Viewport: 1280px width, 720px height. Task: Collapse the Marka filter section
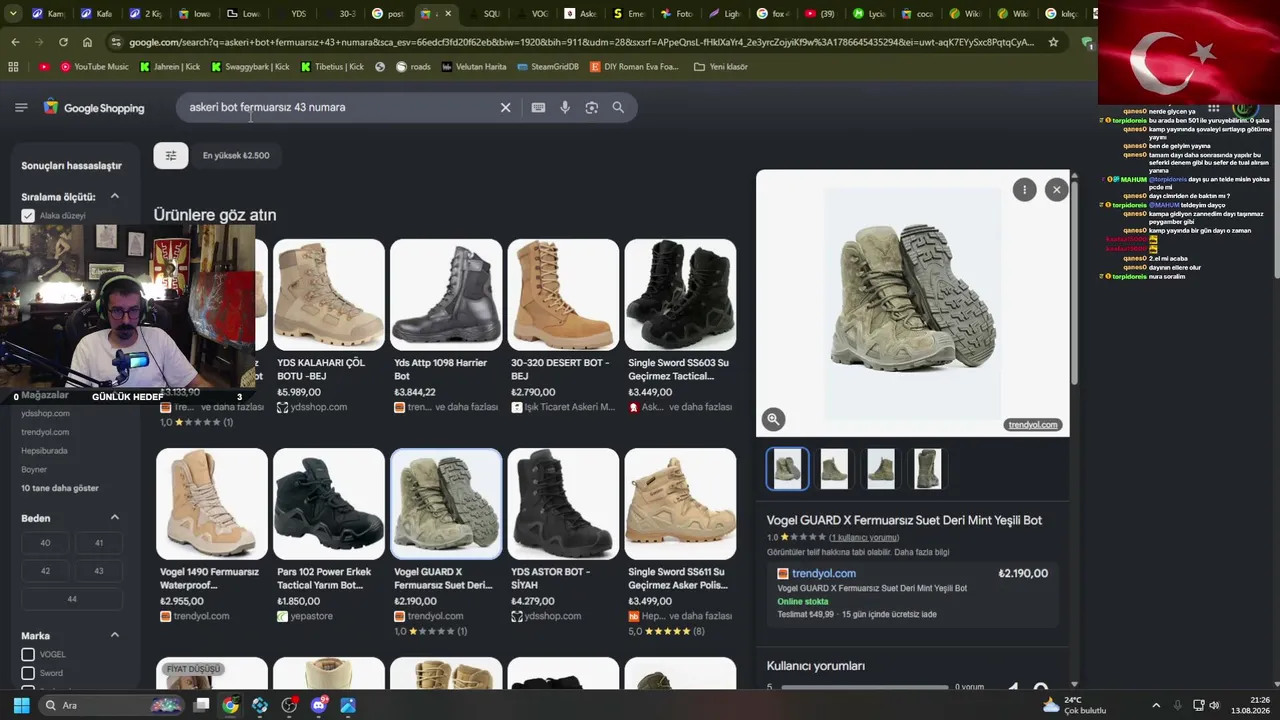coord(114,635)
